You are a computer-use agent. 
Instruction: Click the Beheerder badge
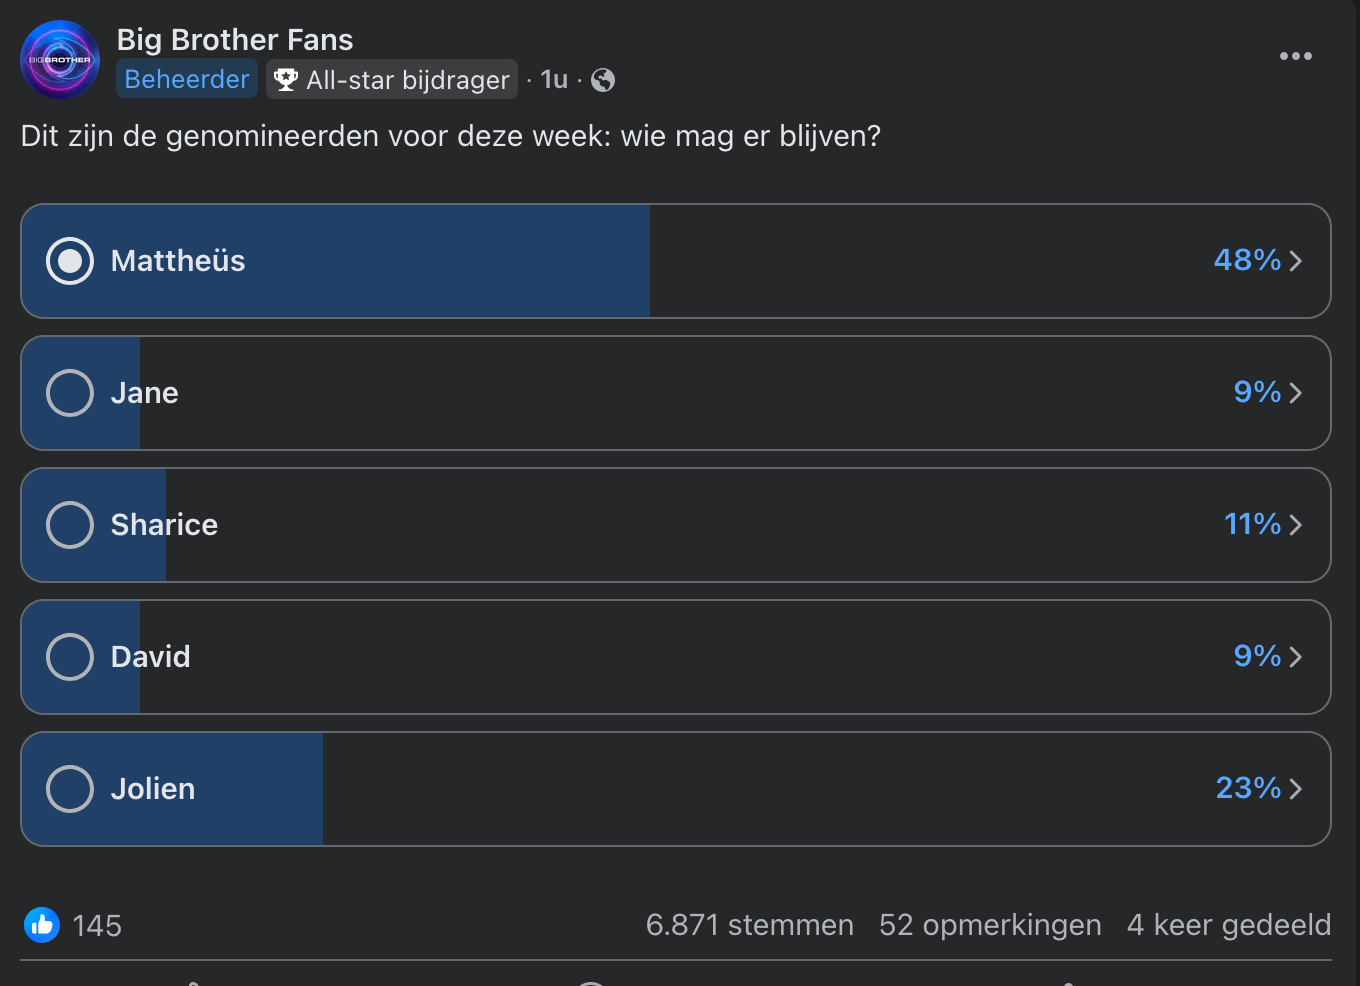(187, 79)
